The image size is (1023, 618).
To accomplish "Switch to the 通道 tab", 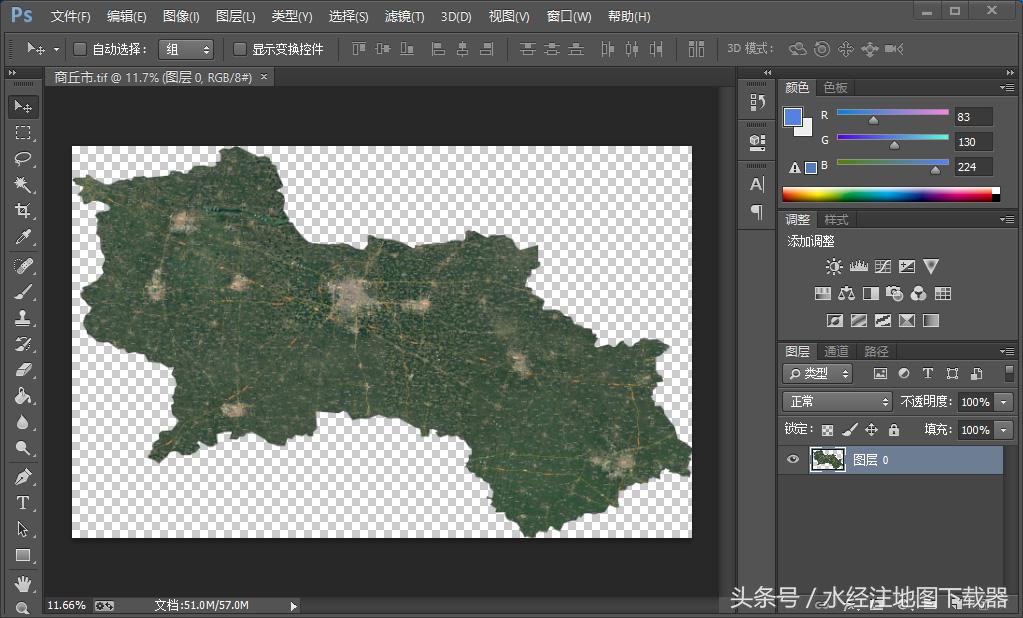I will [x=836, y=351].
